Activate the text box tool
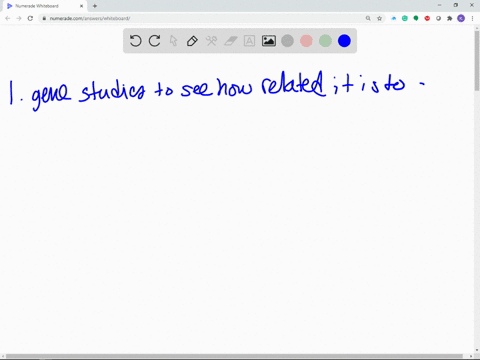This screenshot has width=480, height=360. (249, 41)
